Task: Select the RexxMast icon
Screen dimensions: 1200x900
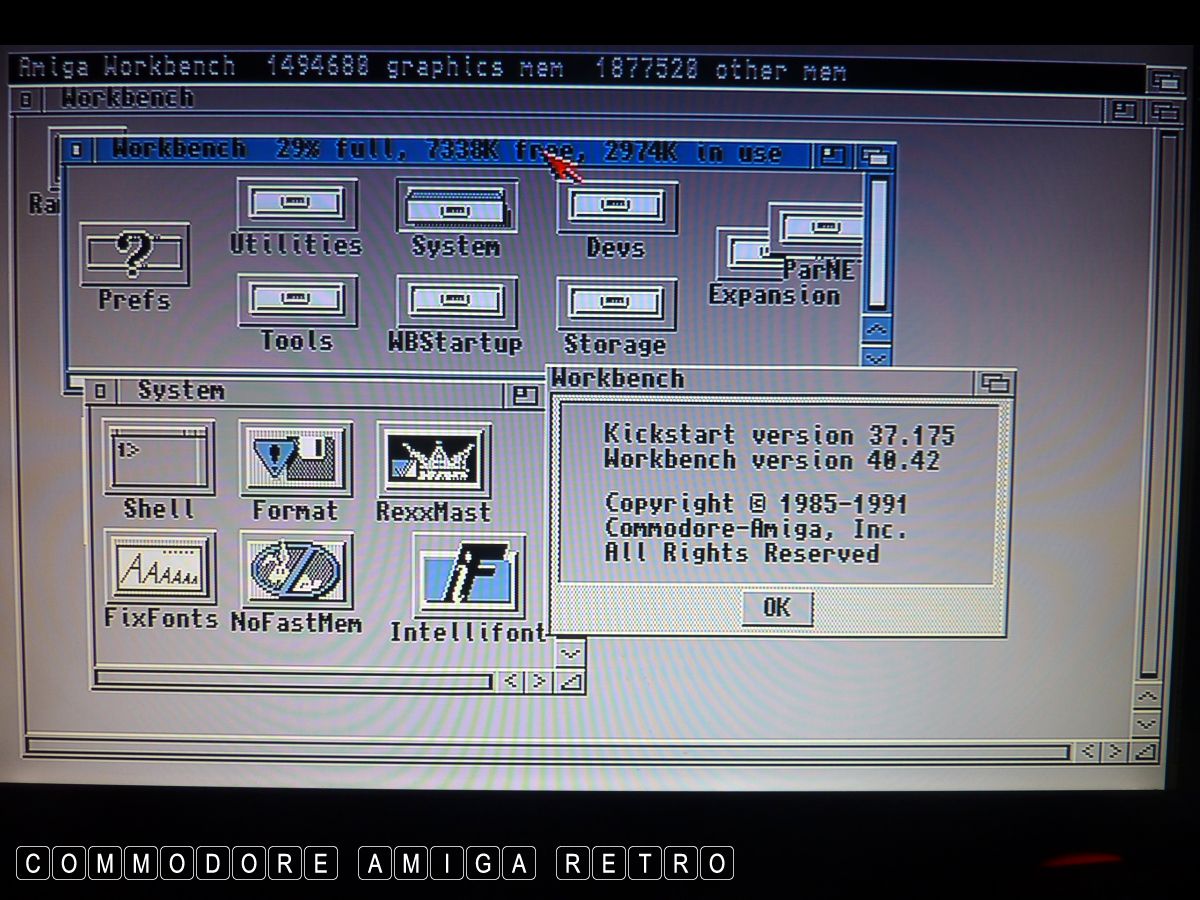Action: click(x=433, y=459)
